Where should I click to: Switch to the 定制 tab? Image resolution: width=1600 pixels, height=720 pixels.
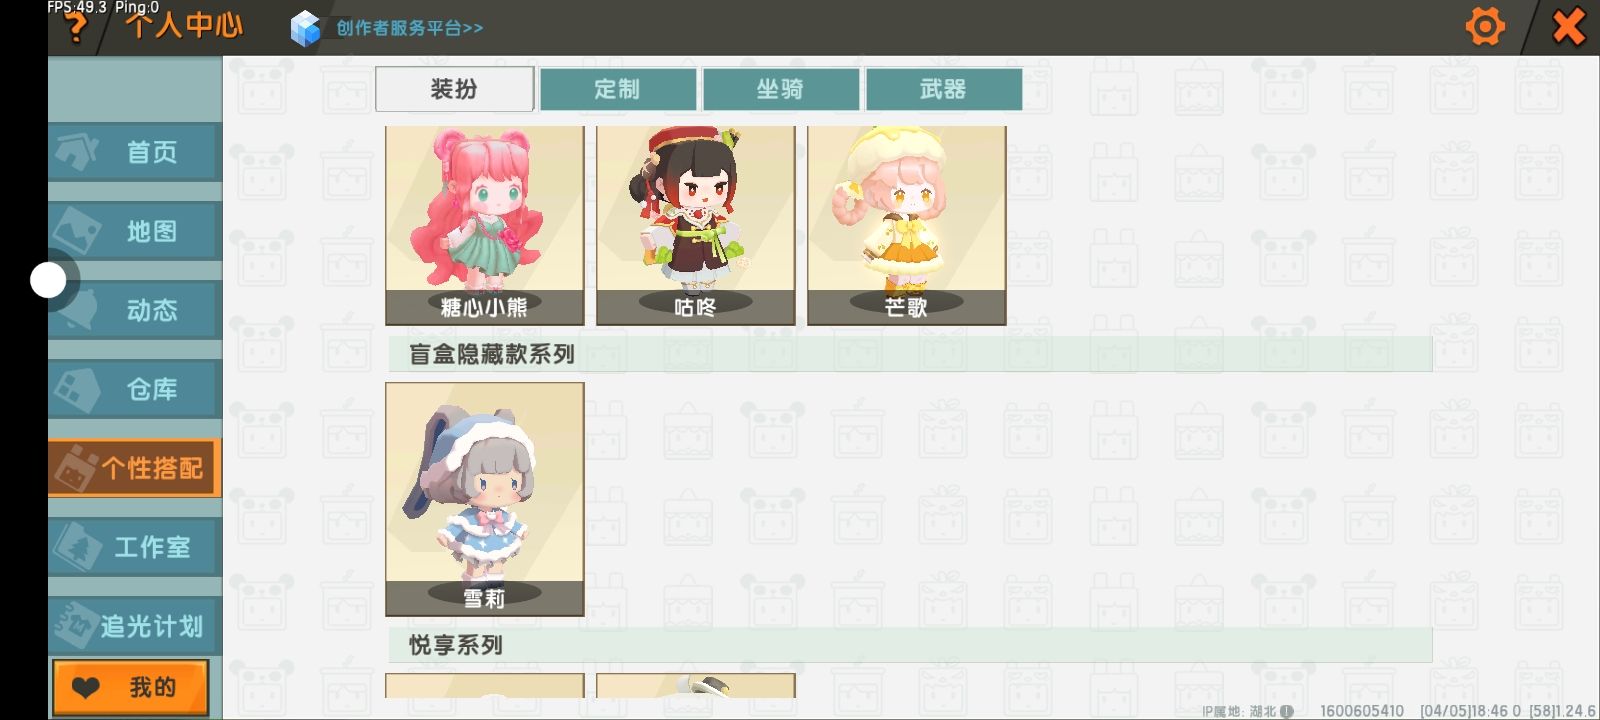617,89
